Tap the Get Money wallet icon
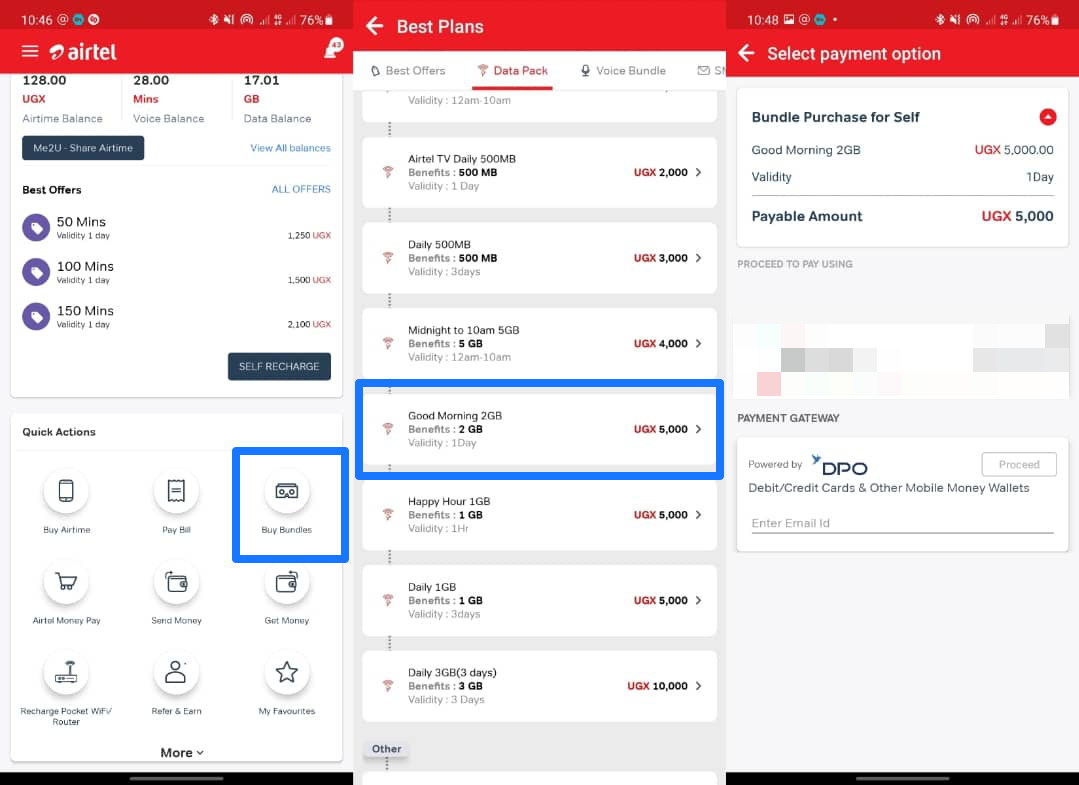The width and height of the screenshot is (1079, 785). pos(287,582)
